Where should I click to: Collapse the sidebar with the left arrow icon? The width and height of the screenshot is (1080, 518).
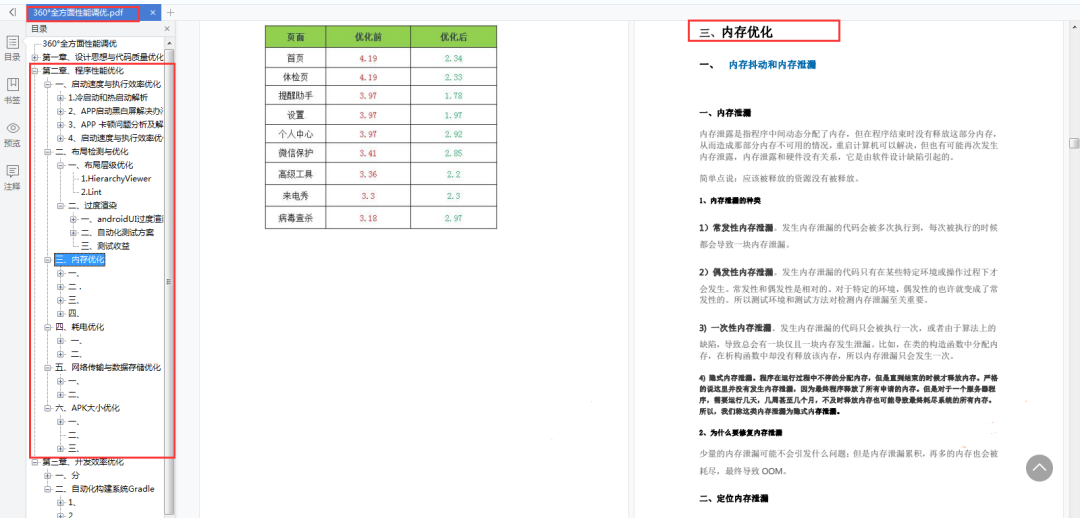[12, 12]
